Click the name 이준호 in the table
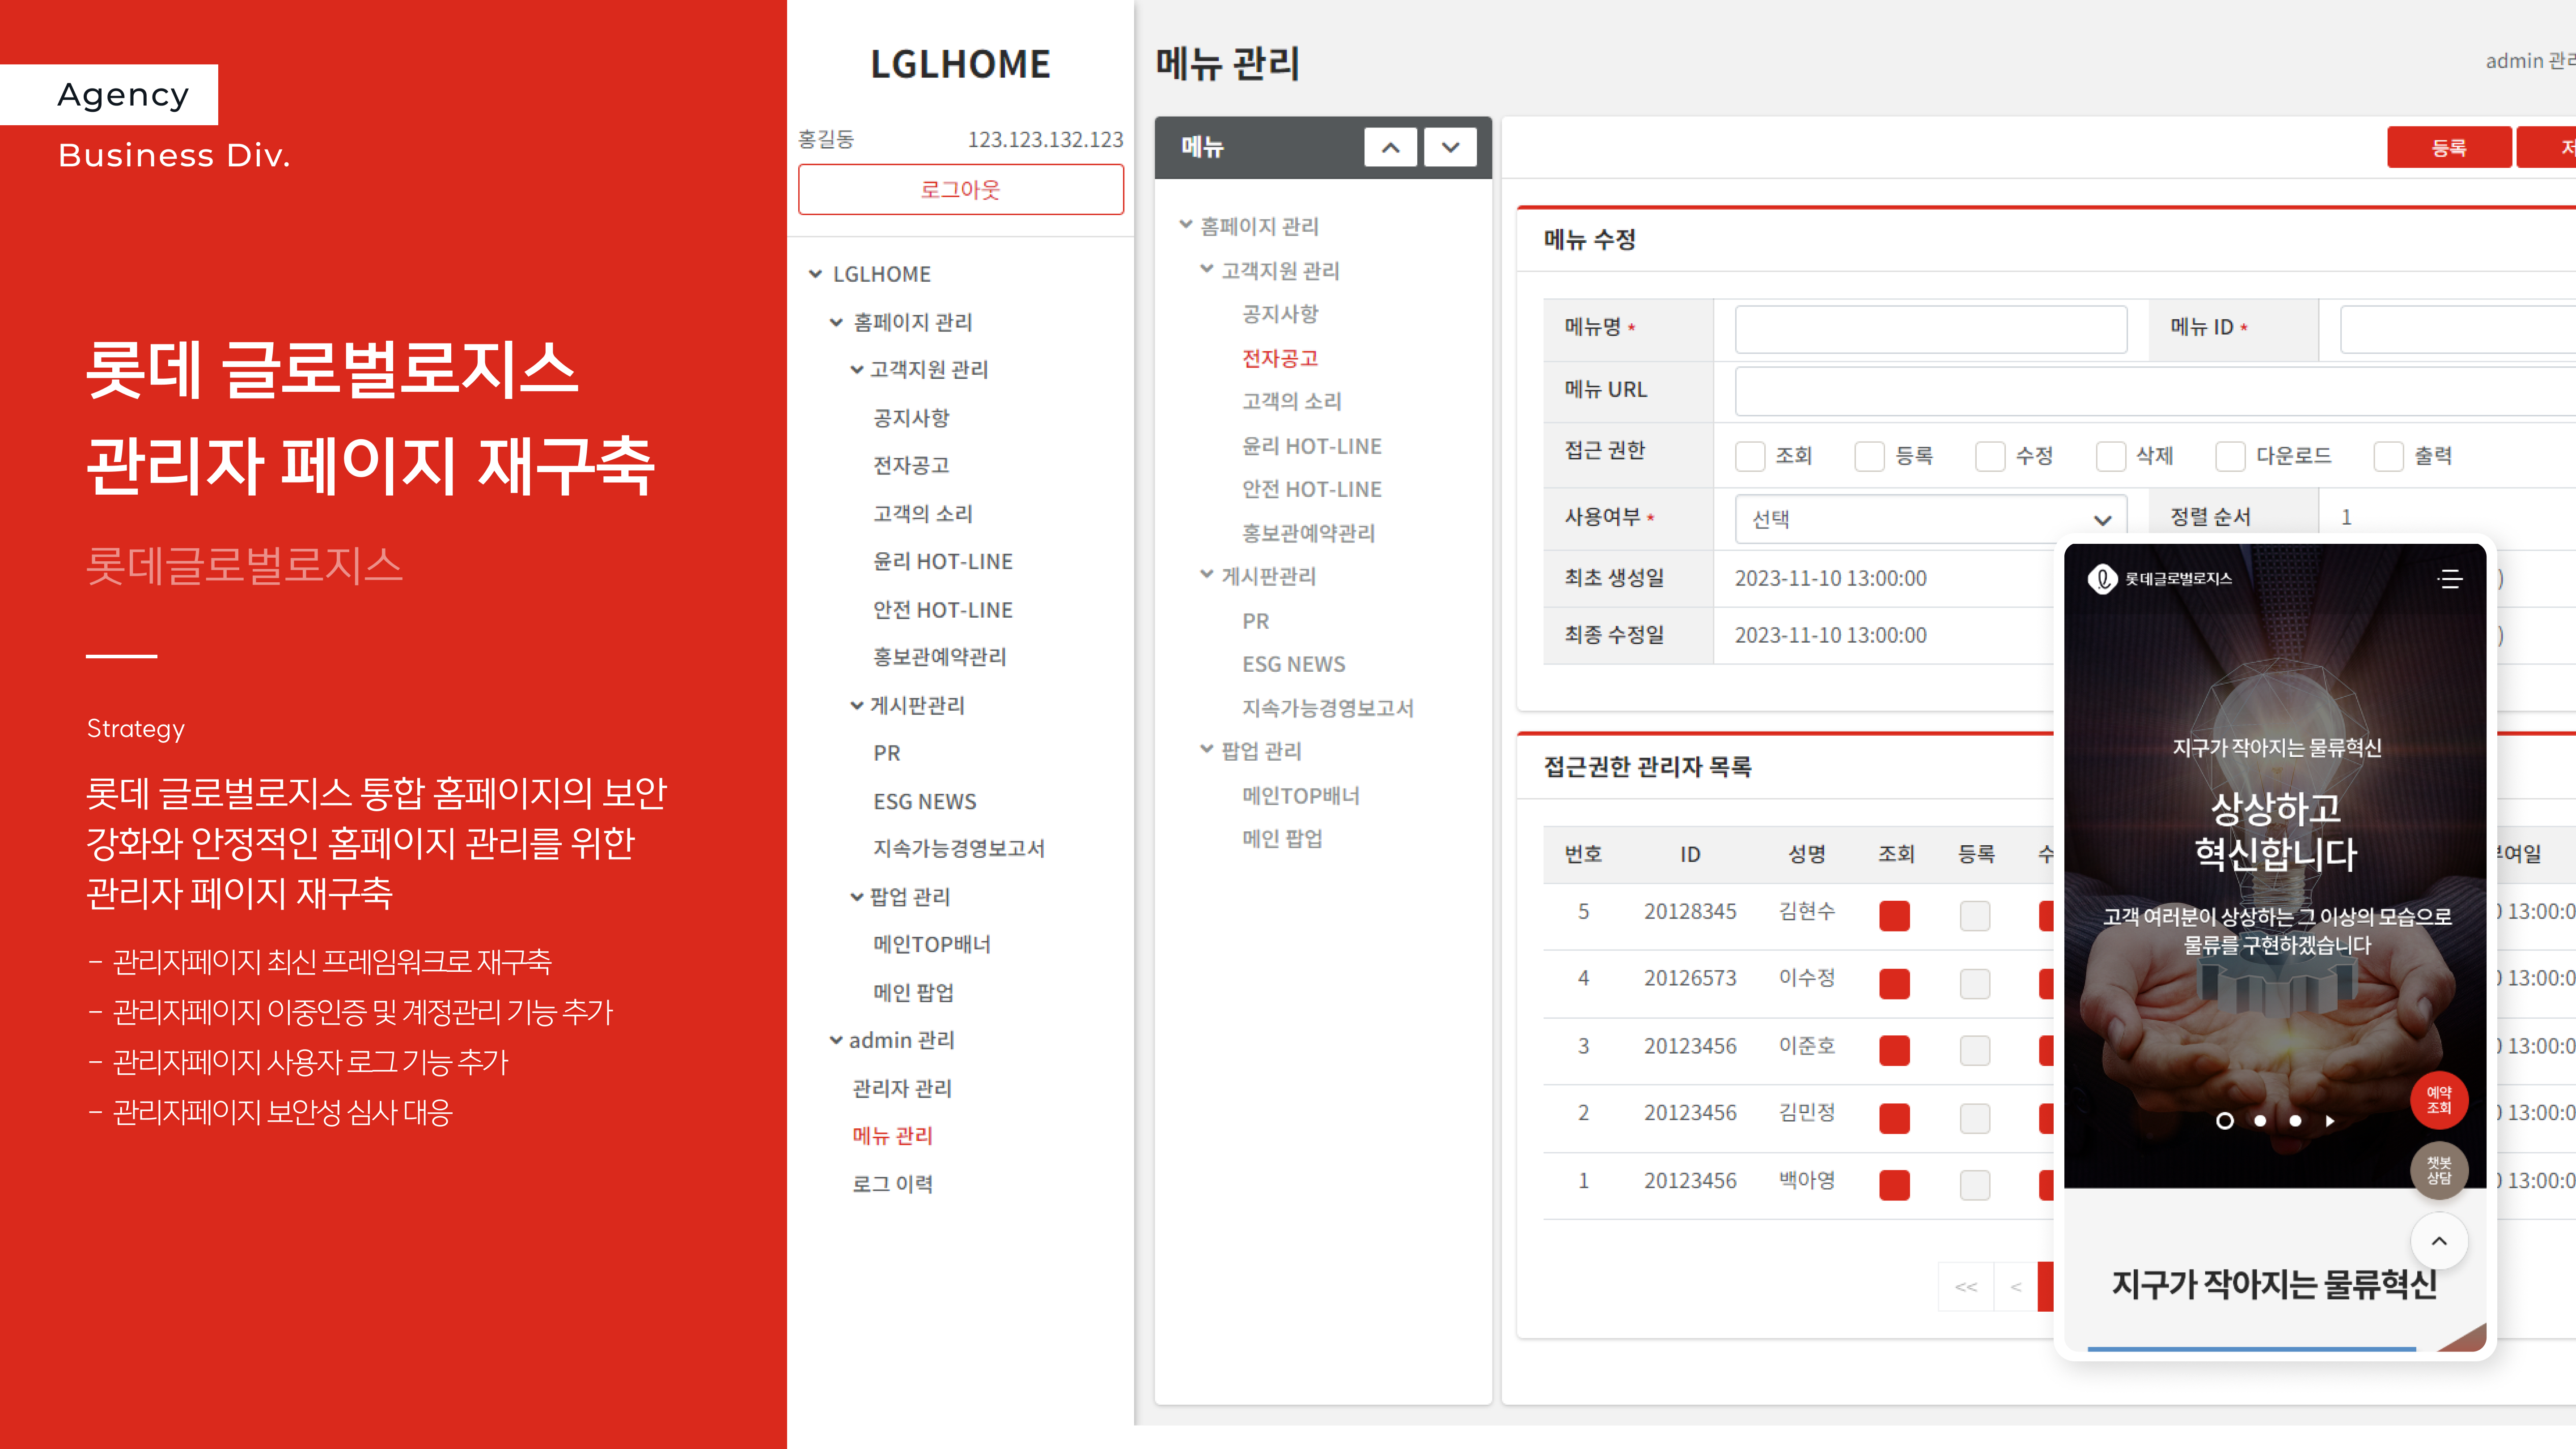The image size is (2576, 1449). pos(1806,1046)
